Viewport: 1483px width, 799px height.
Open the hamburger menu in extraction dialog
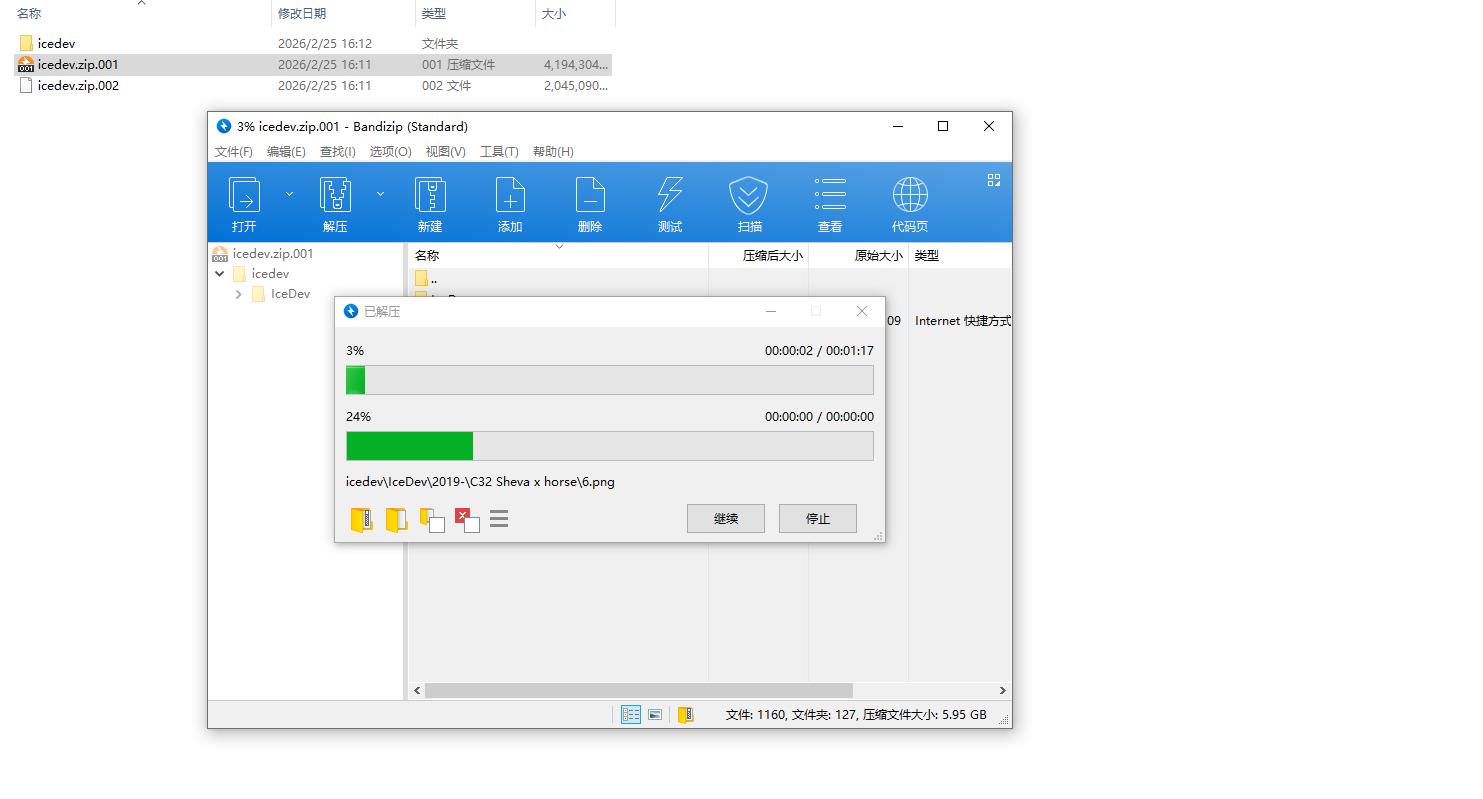click(499, 519)
